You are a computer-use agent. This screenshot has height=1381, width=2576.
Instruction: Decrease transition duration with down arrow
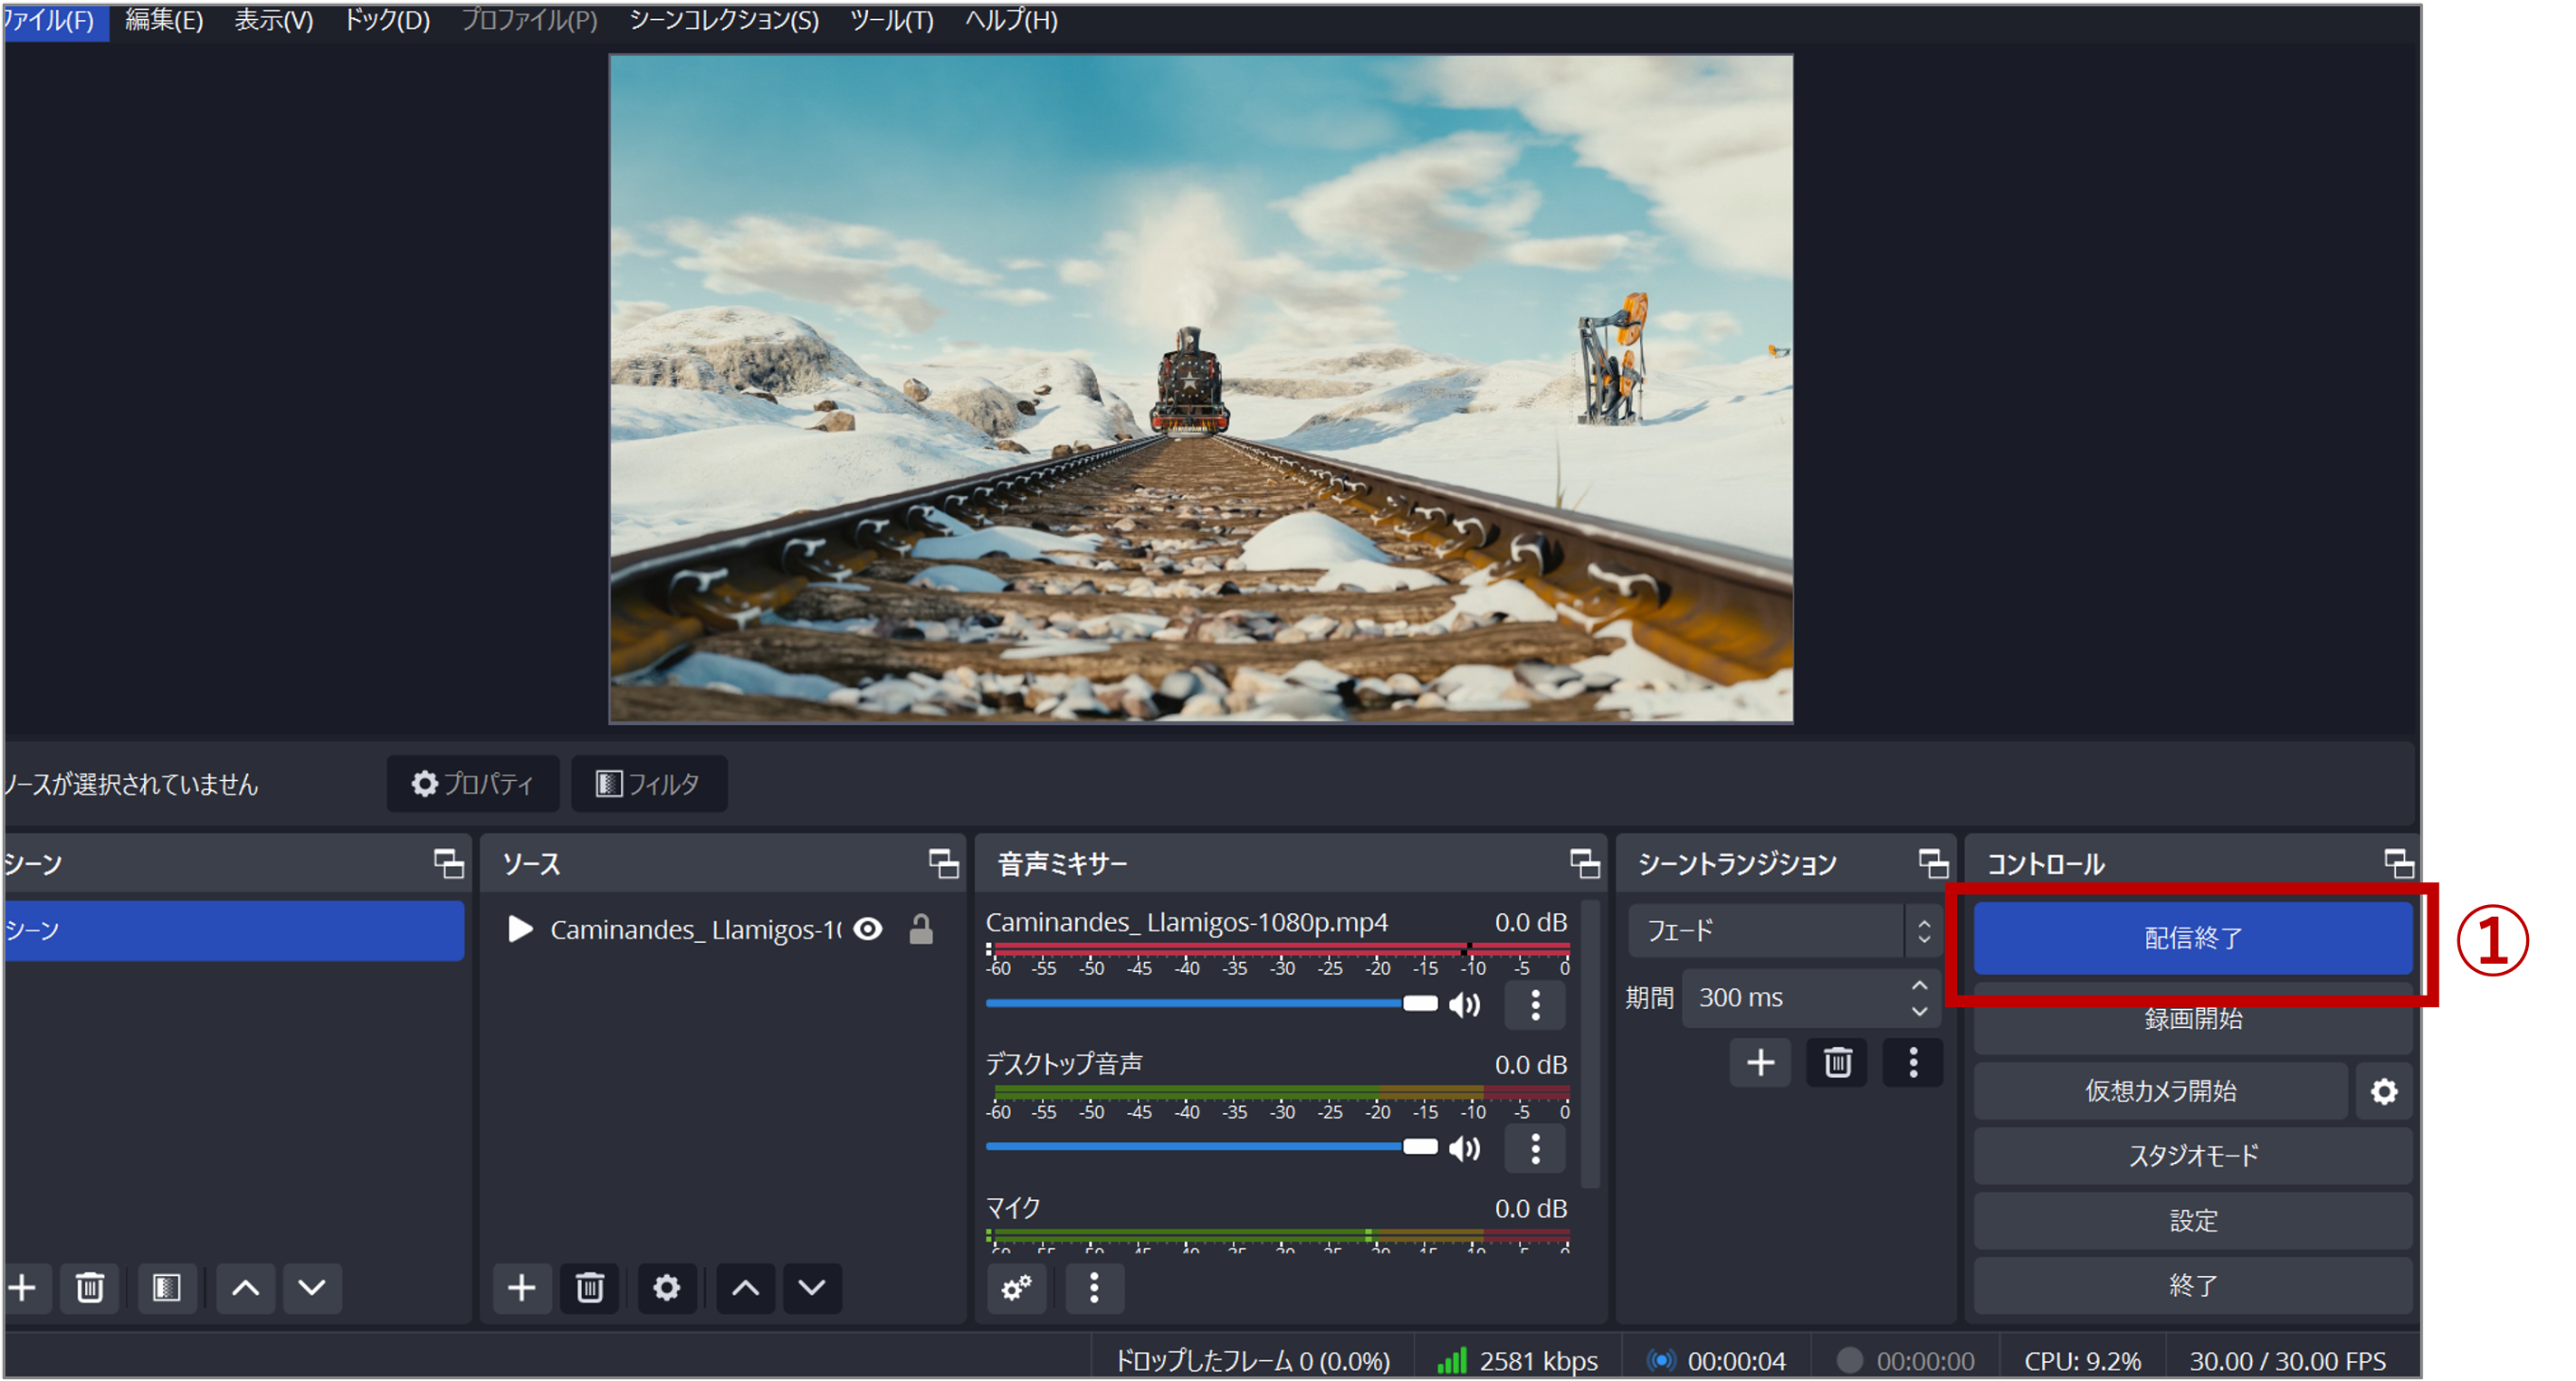tap(1919, 1011)
